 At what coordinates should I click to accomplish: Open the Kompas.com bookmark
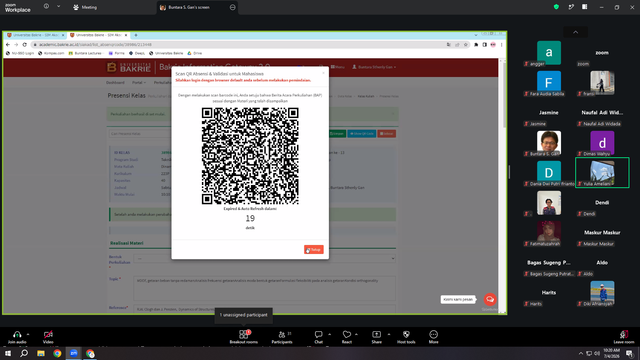pos(51,53)
